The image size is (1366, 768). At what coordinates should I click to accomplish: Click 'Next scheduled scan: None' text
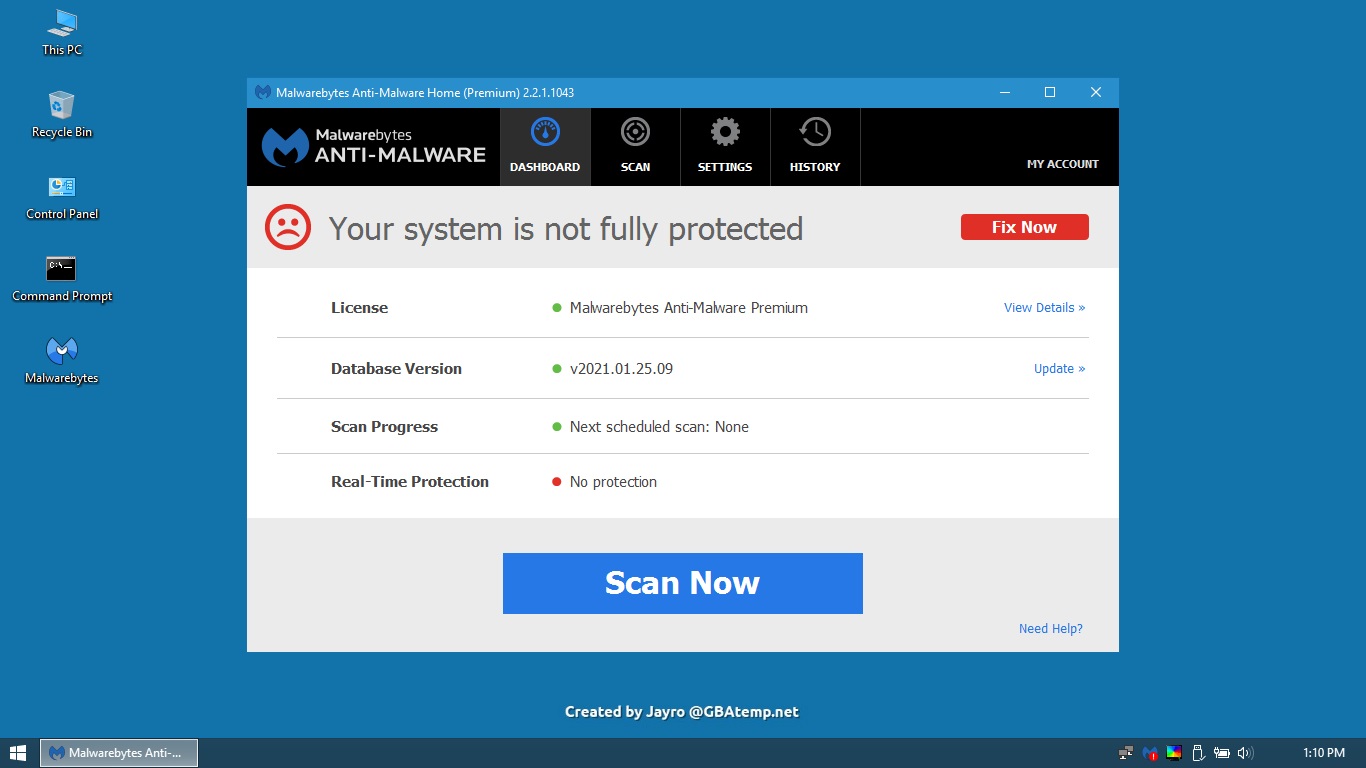point(659,427)
